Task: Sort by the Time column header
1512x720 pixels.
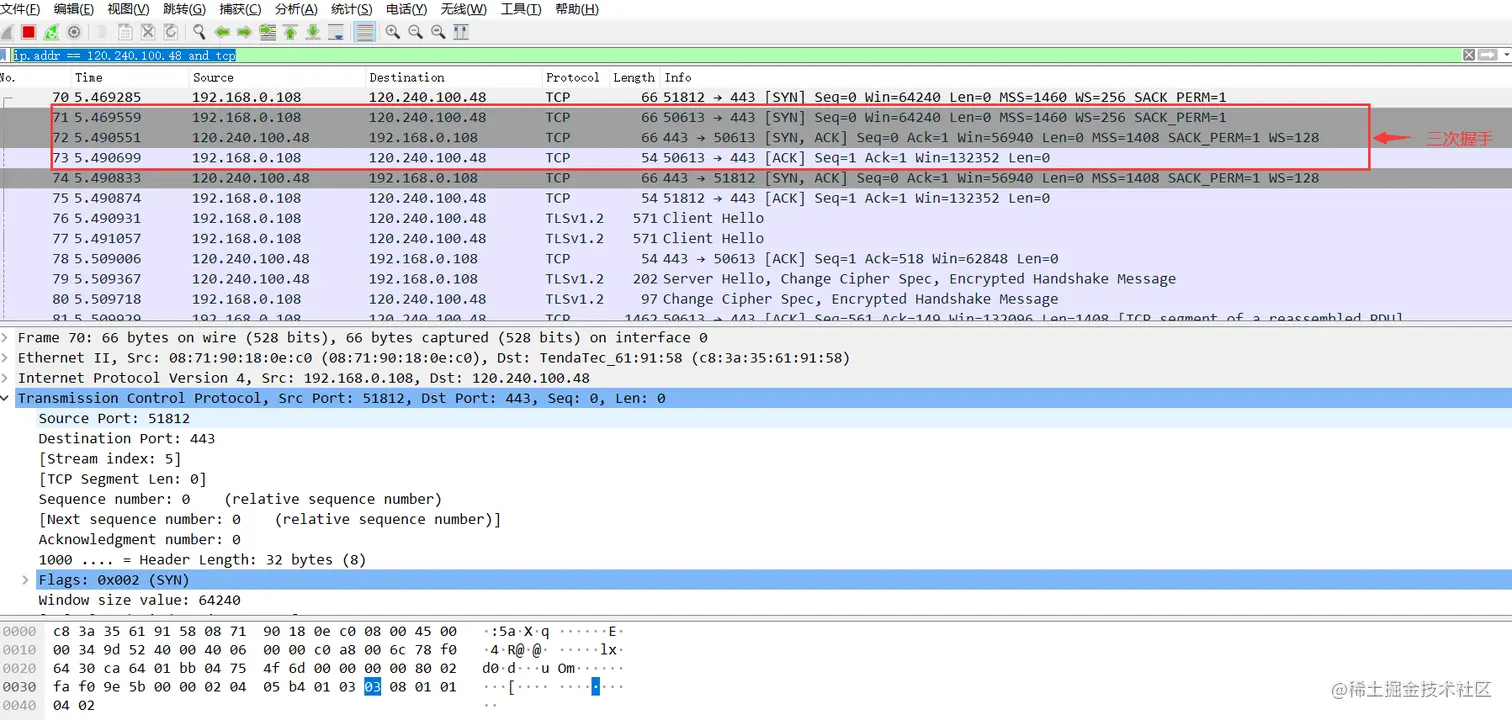Action: 130,77
